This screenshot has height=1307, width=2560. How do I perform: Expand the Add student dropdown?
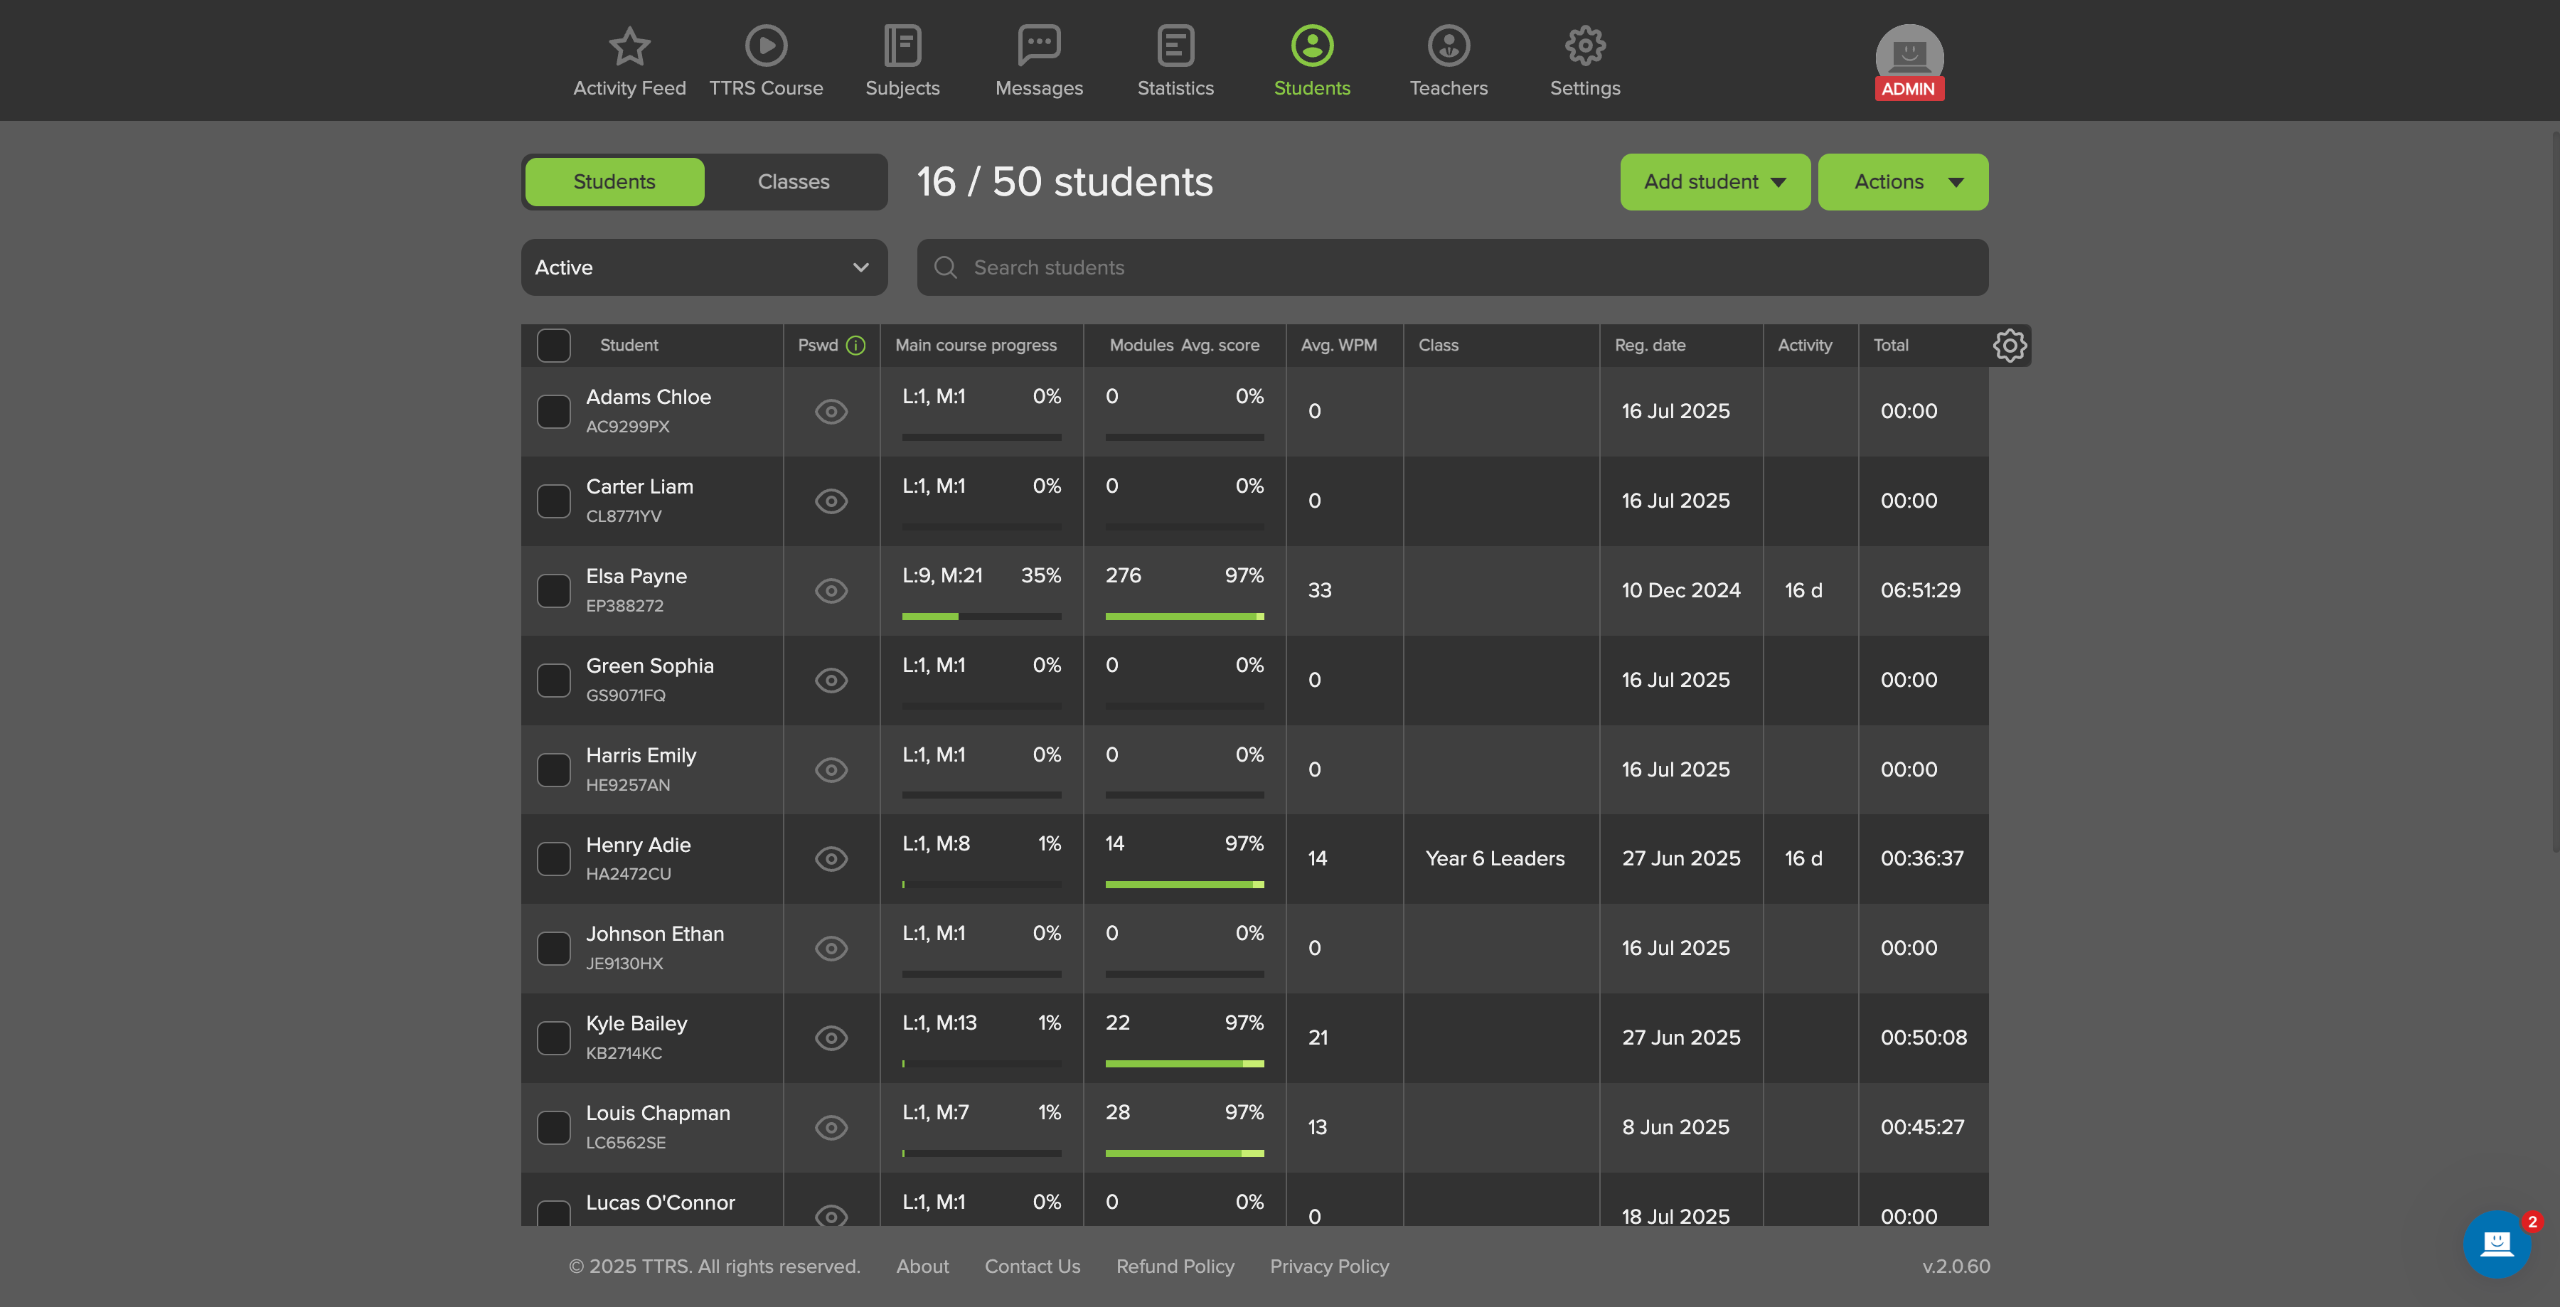coord(1714,182)
